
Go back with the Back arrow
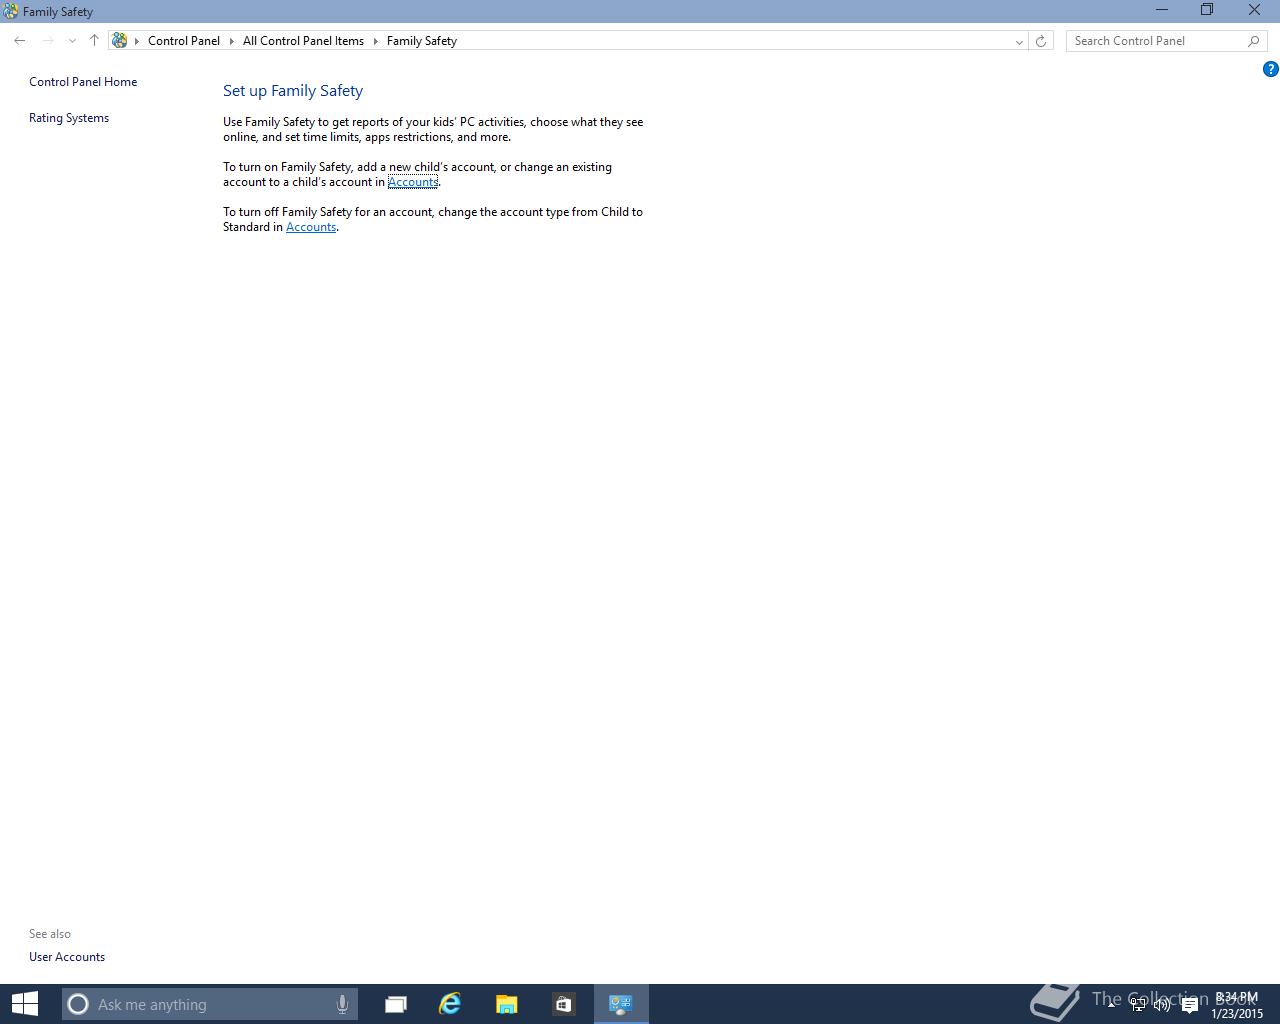click(x=20, y=41)
